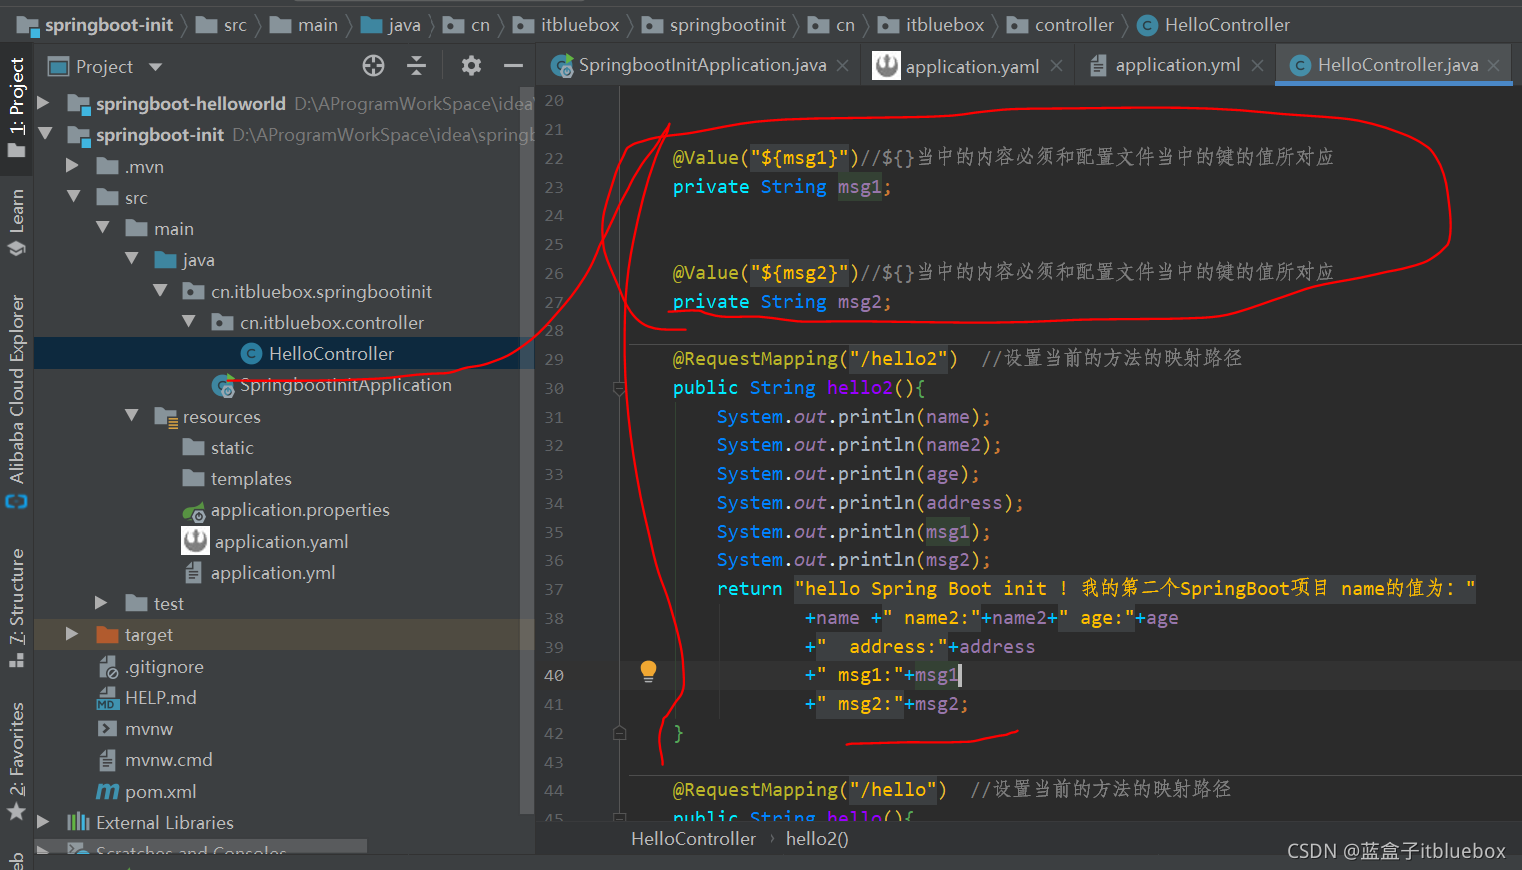This screenshot has height=870, width=1522.
Task: Click springbootinit breadcrumb in navigation bar
Action: tap(727, 25)
